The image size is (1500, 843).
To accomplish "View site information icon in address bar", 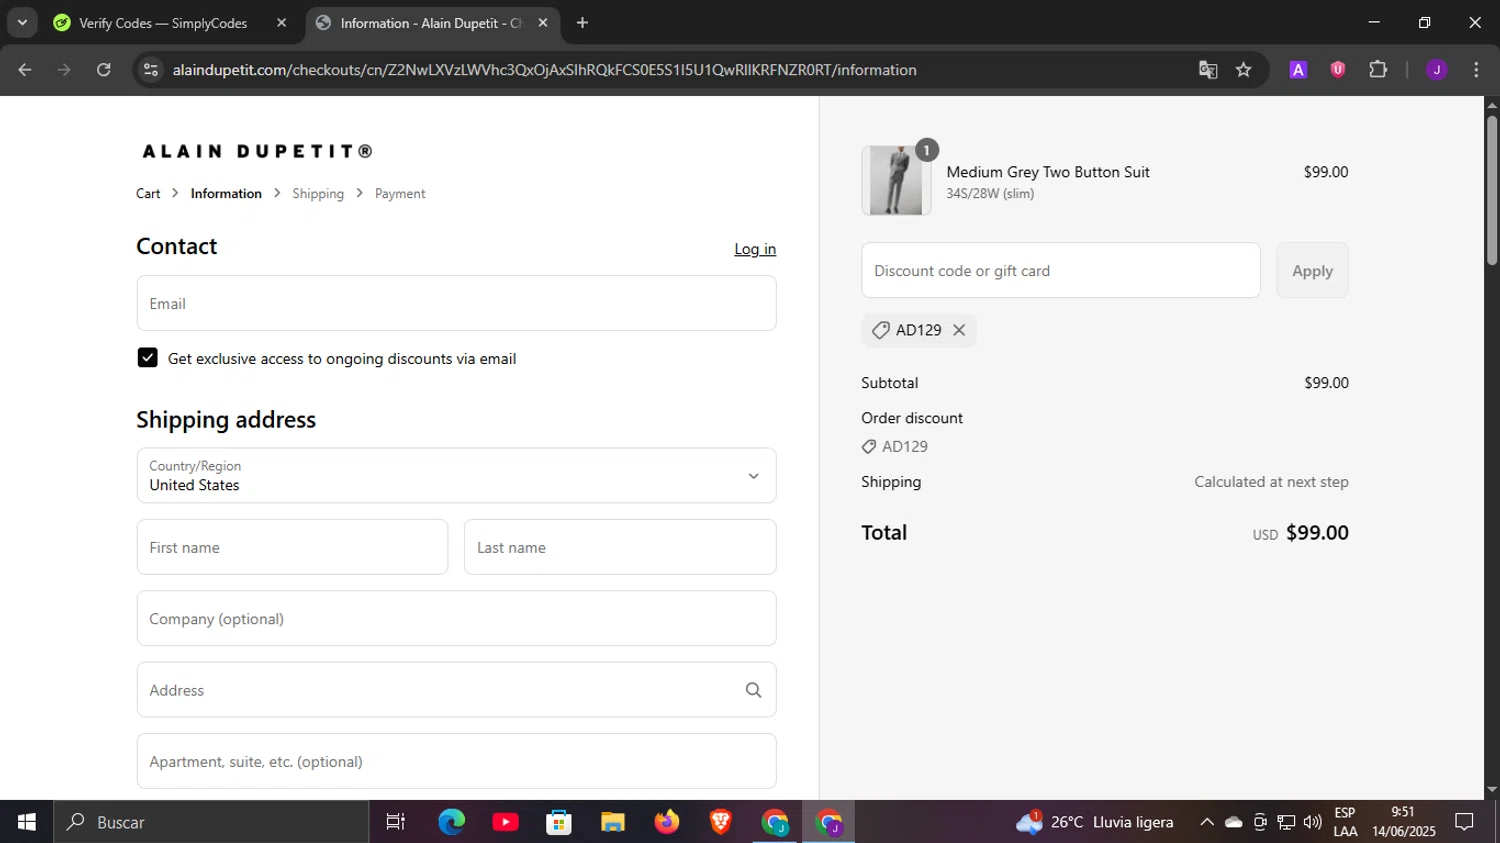I will click(x=151, y=70).
